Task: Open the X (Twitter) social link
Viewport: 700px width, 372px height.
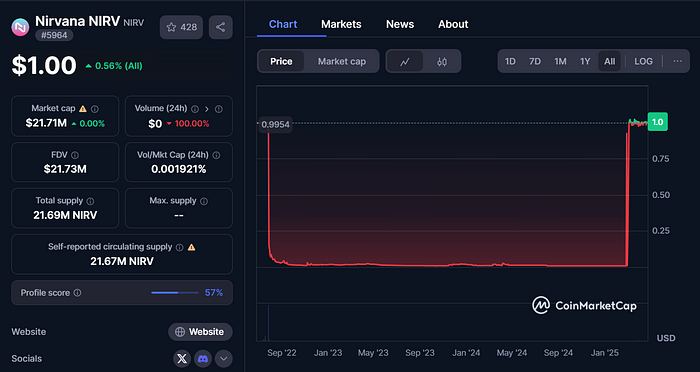Action: [182, 359]
